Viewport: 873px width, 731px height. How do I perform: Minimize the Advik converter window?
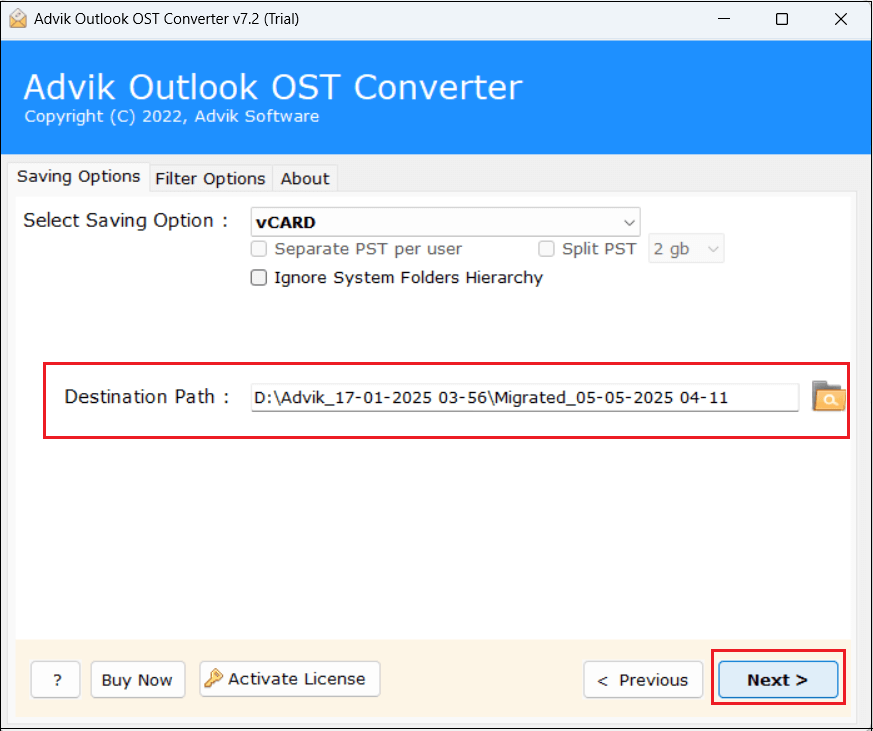point(724,19)
